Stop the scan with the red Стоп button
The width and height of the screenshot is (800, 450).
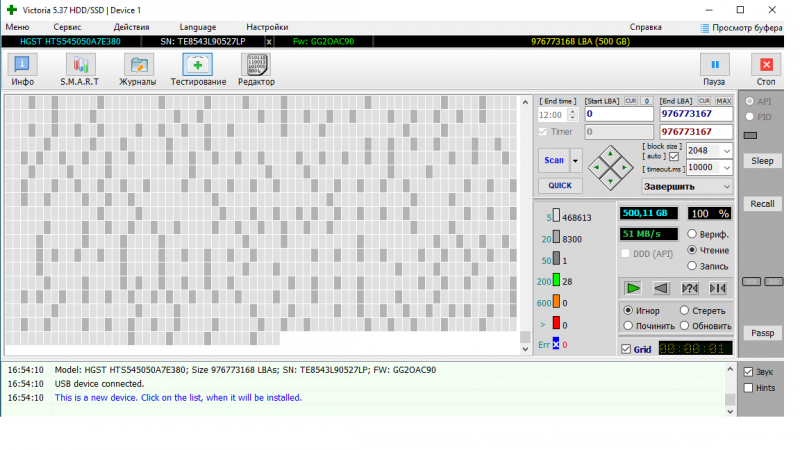coord(766,69)
